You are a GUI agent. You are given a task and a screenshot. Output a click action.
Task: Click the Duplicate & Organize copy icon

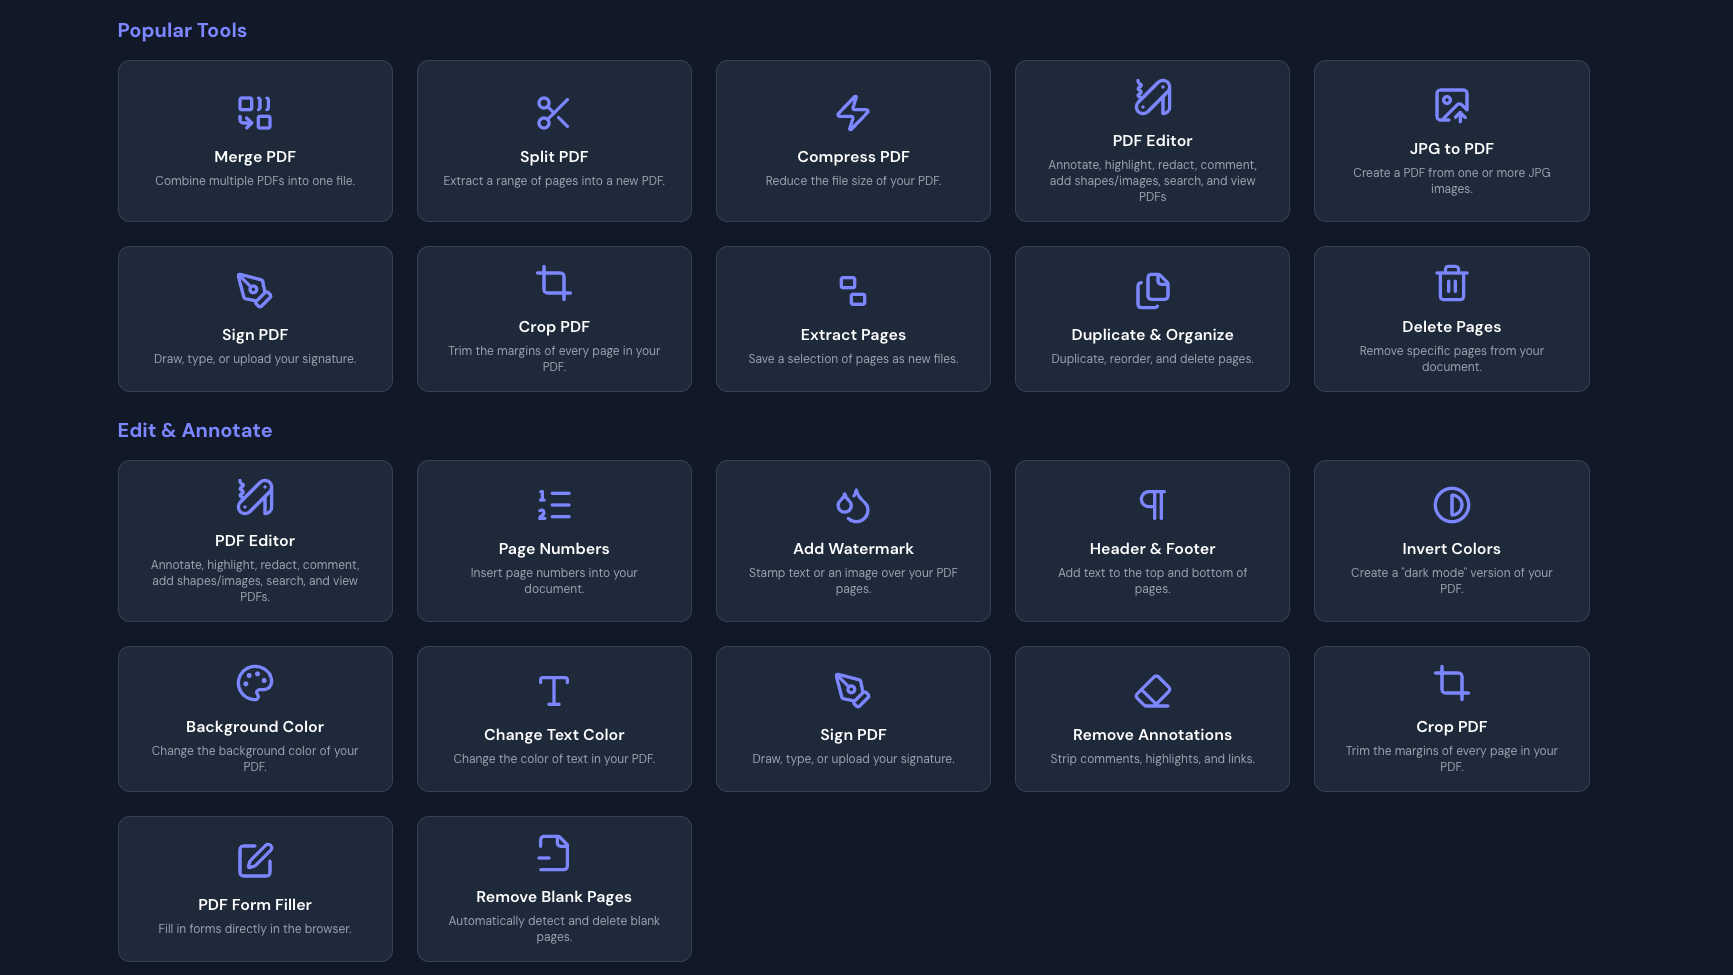[1152, 291]
